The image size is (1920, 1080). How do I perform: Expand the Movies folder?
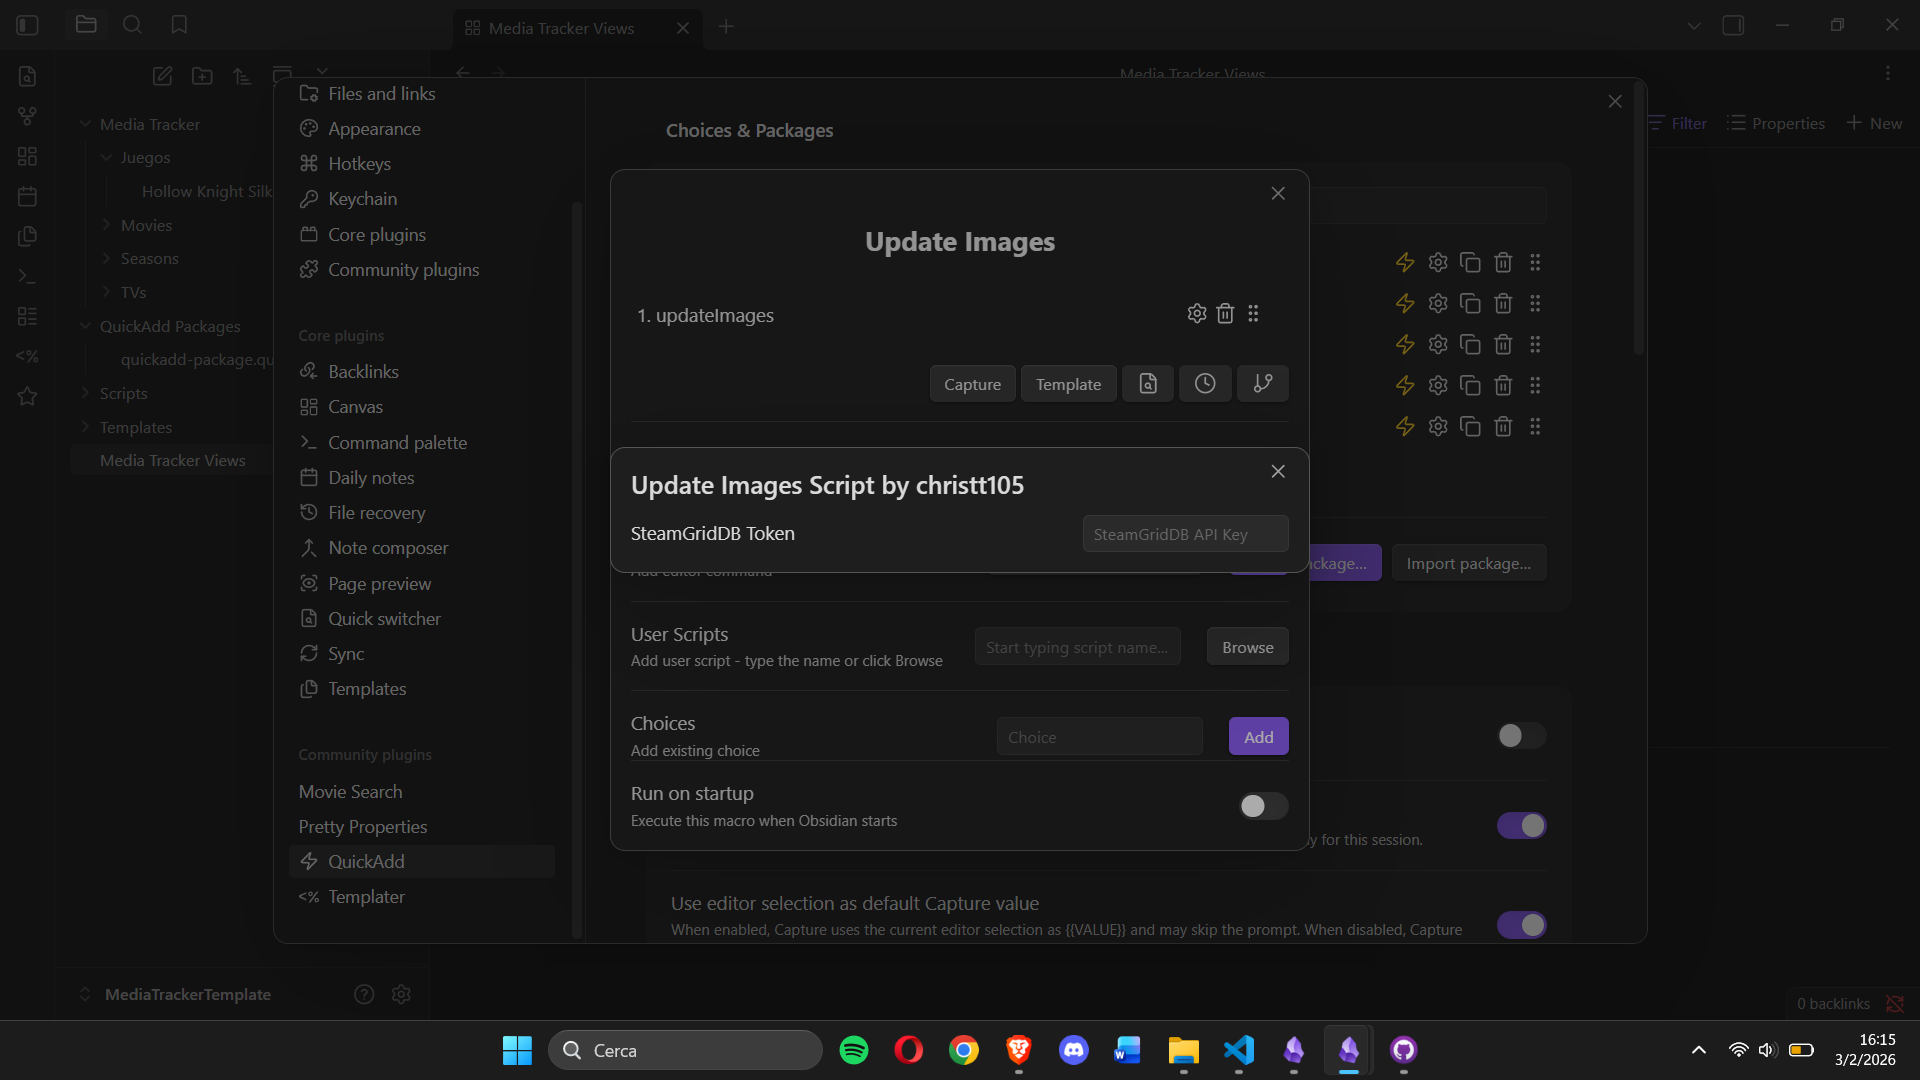pyautogui.click(x=107, y=225)
